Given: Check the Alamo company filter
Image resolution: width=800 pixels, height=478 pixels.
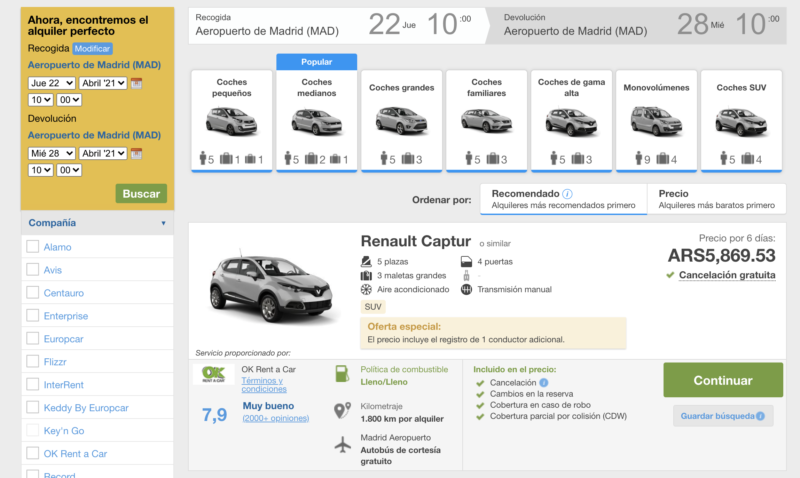Looking at the screenshot, I should click(33, 247).
